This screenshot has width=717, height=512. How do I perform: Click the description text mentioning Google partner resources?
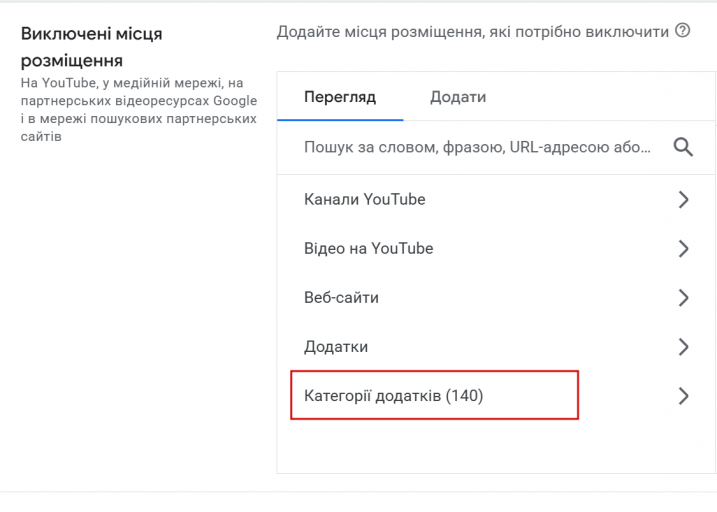139,110
